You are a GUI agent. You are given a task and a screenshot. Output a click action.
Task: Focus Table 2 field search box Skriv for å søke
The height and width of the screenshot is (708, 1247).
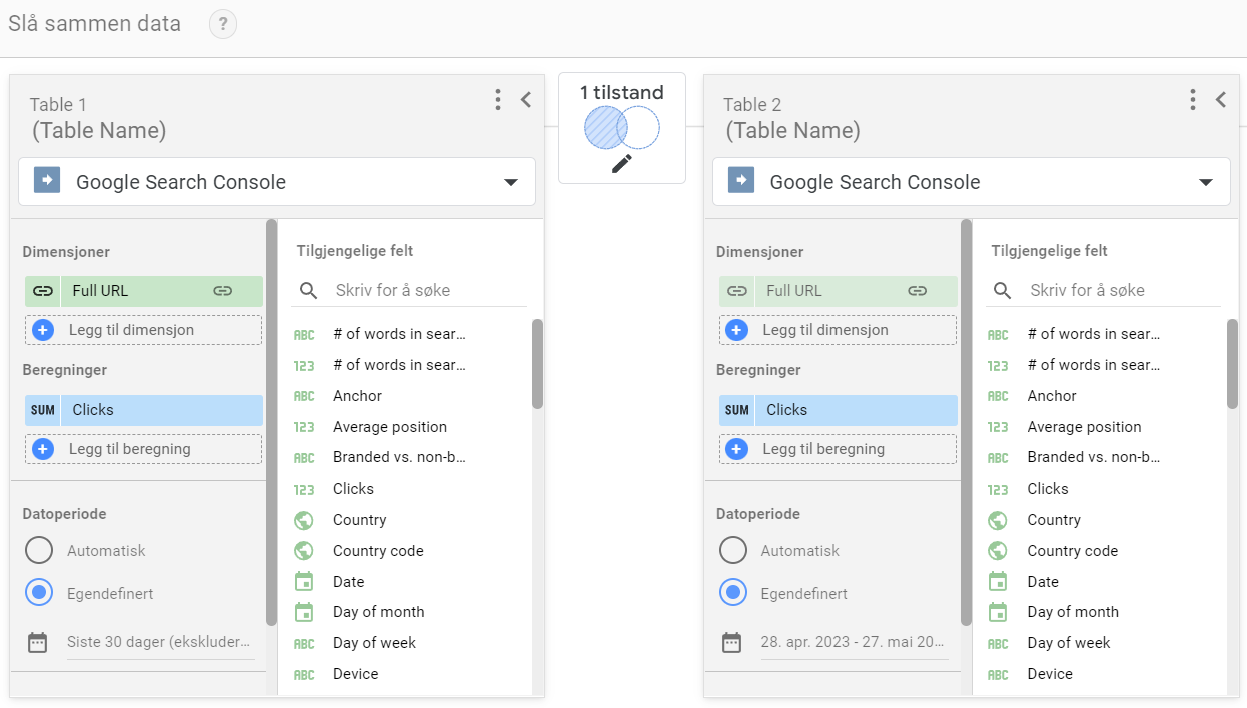pos(1123,290)
